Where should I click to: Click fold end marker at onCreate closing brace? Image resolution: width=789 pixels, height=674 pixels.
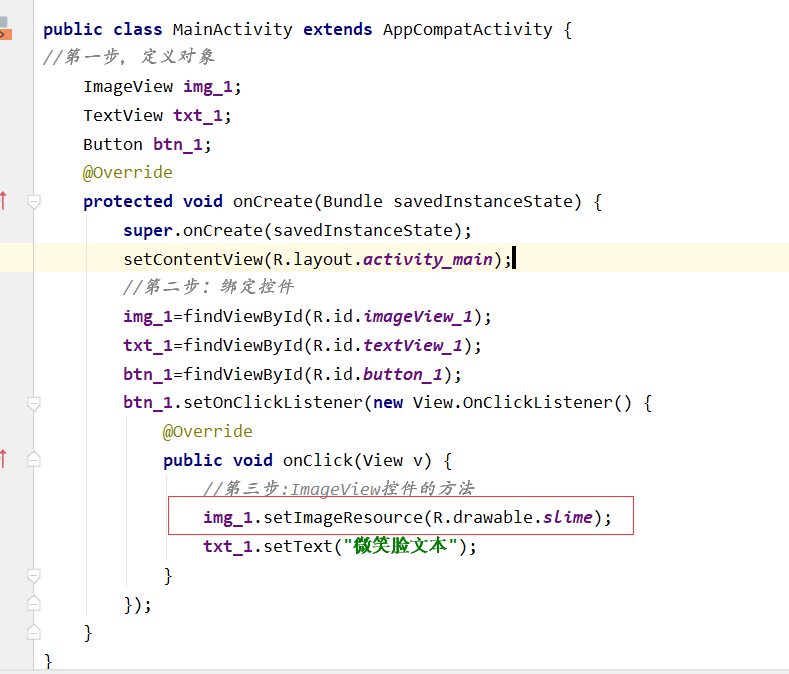tap(34, 632)
